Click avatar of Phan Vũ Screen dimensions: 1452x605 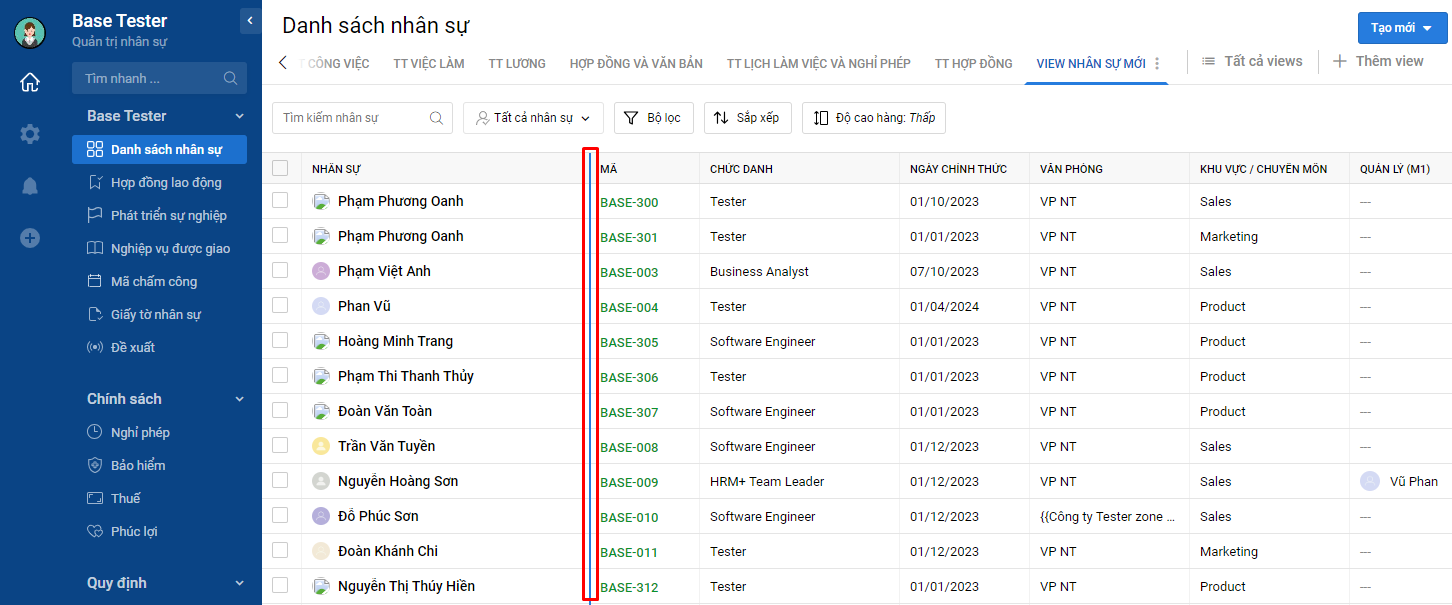pyautogui.click(x=321, y=306)
